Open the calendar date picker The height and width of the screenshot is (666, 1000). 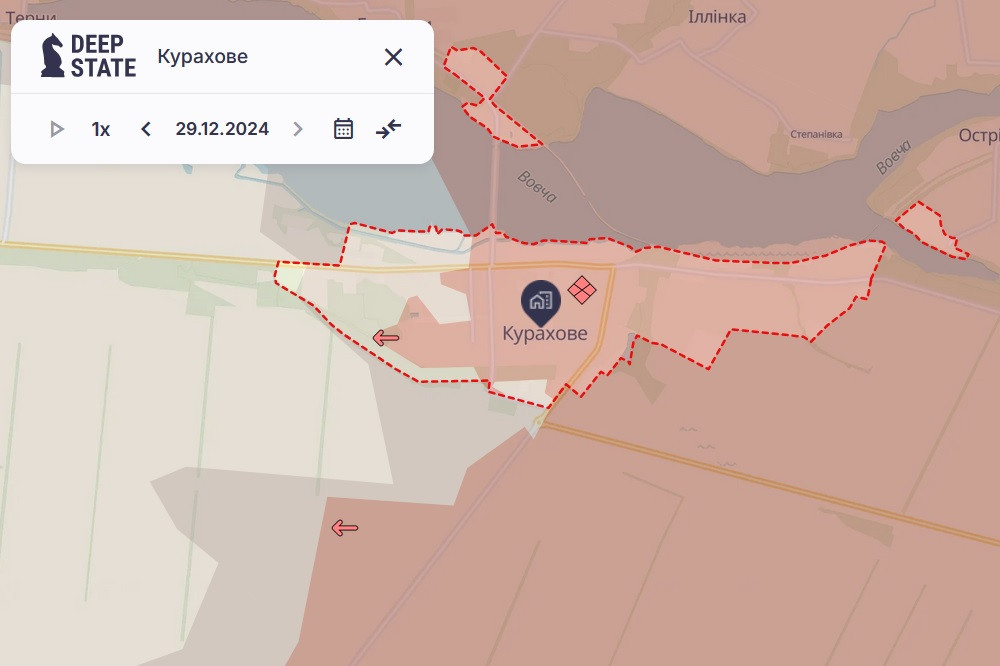click(343, 129)
